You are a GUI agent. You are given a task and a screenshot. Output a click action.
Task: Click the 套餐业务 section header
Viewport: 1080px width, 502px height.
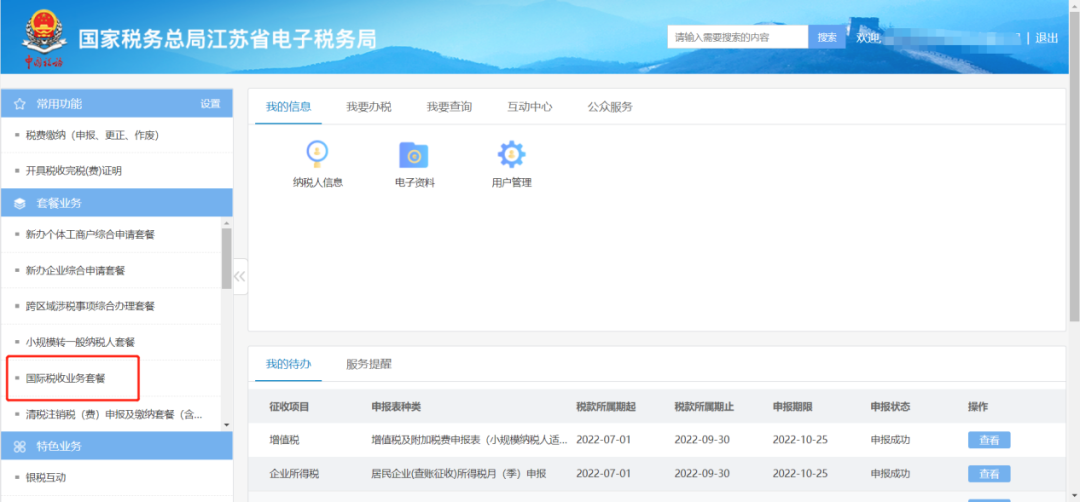[x=116, y=204]
